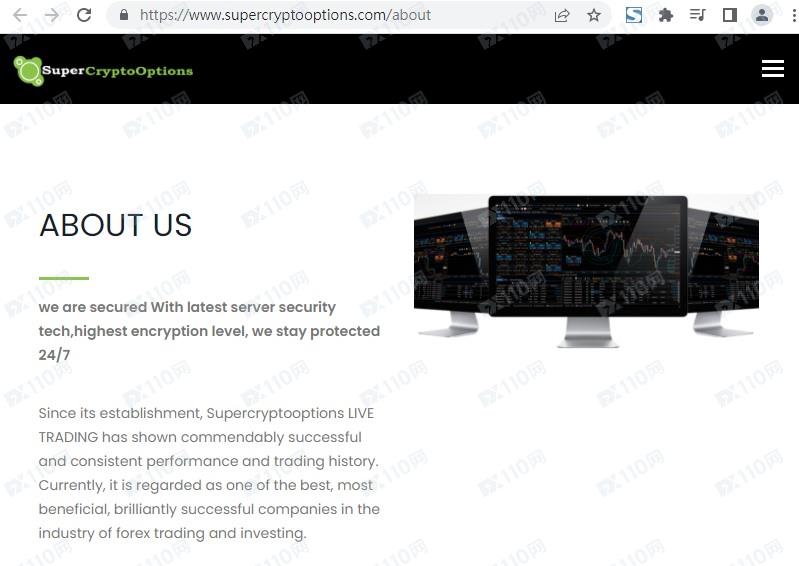This screenshot has width=799, height=566.
Task: Expand the site hamburger menu
Action: (773, 68)
